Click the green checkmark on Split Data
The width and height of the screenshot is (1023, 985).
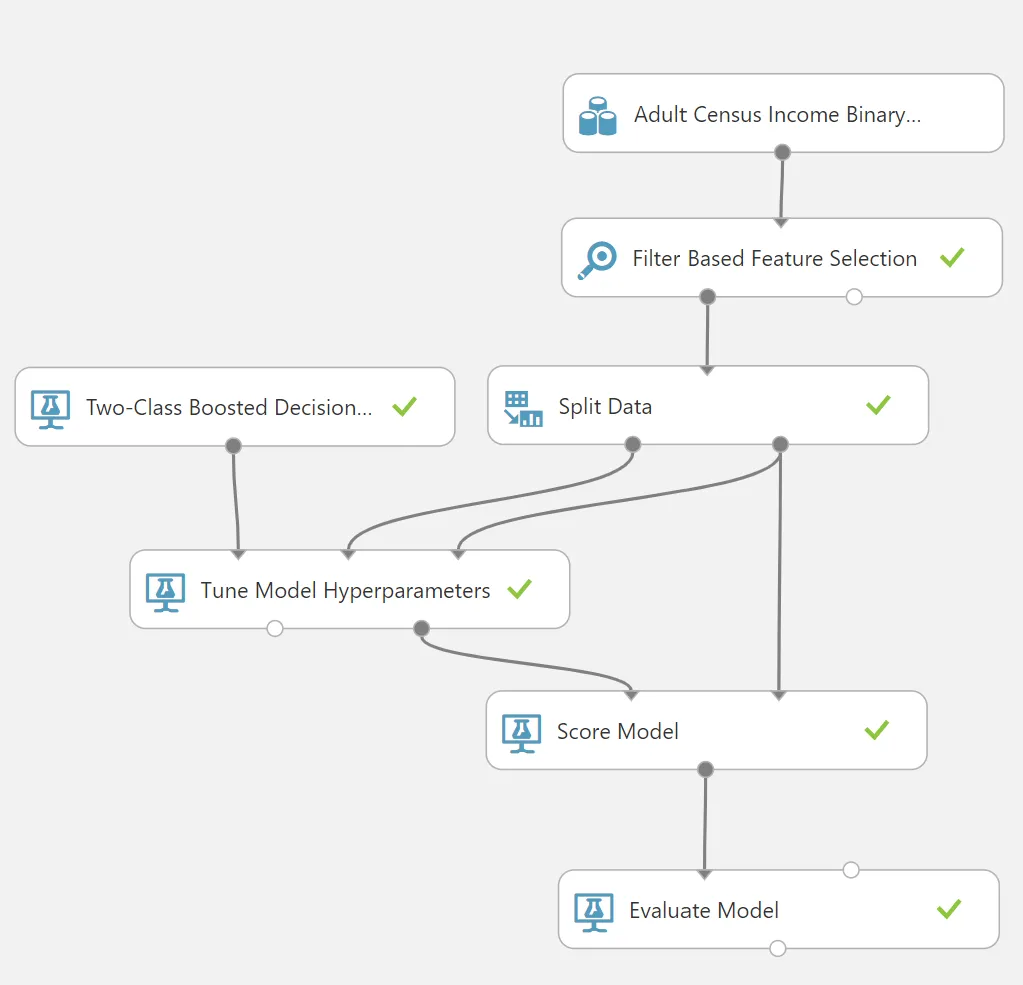(878, 404)
